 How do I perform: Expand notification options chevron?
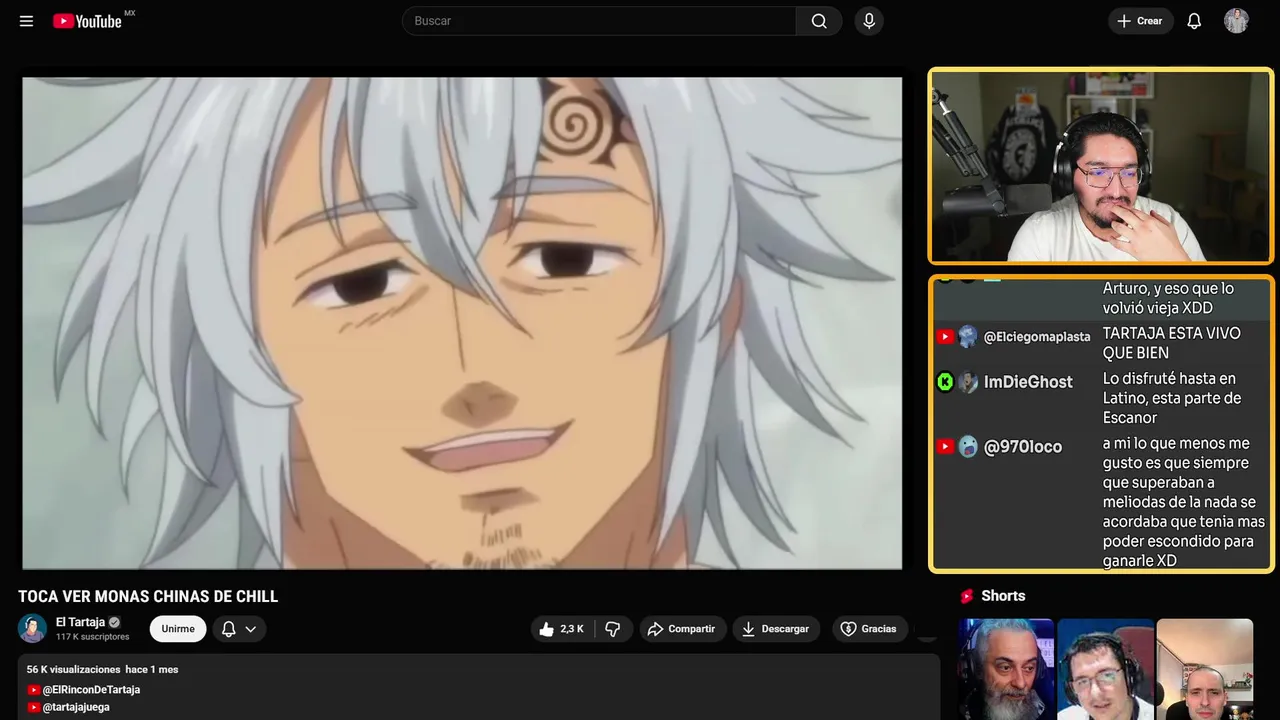tap(251, 629)
